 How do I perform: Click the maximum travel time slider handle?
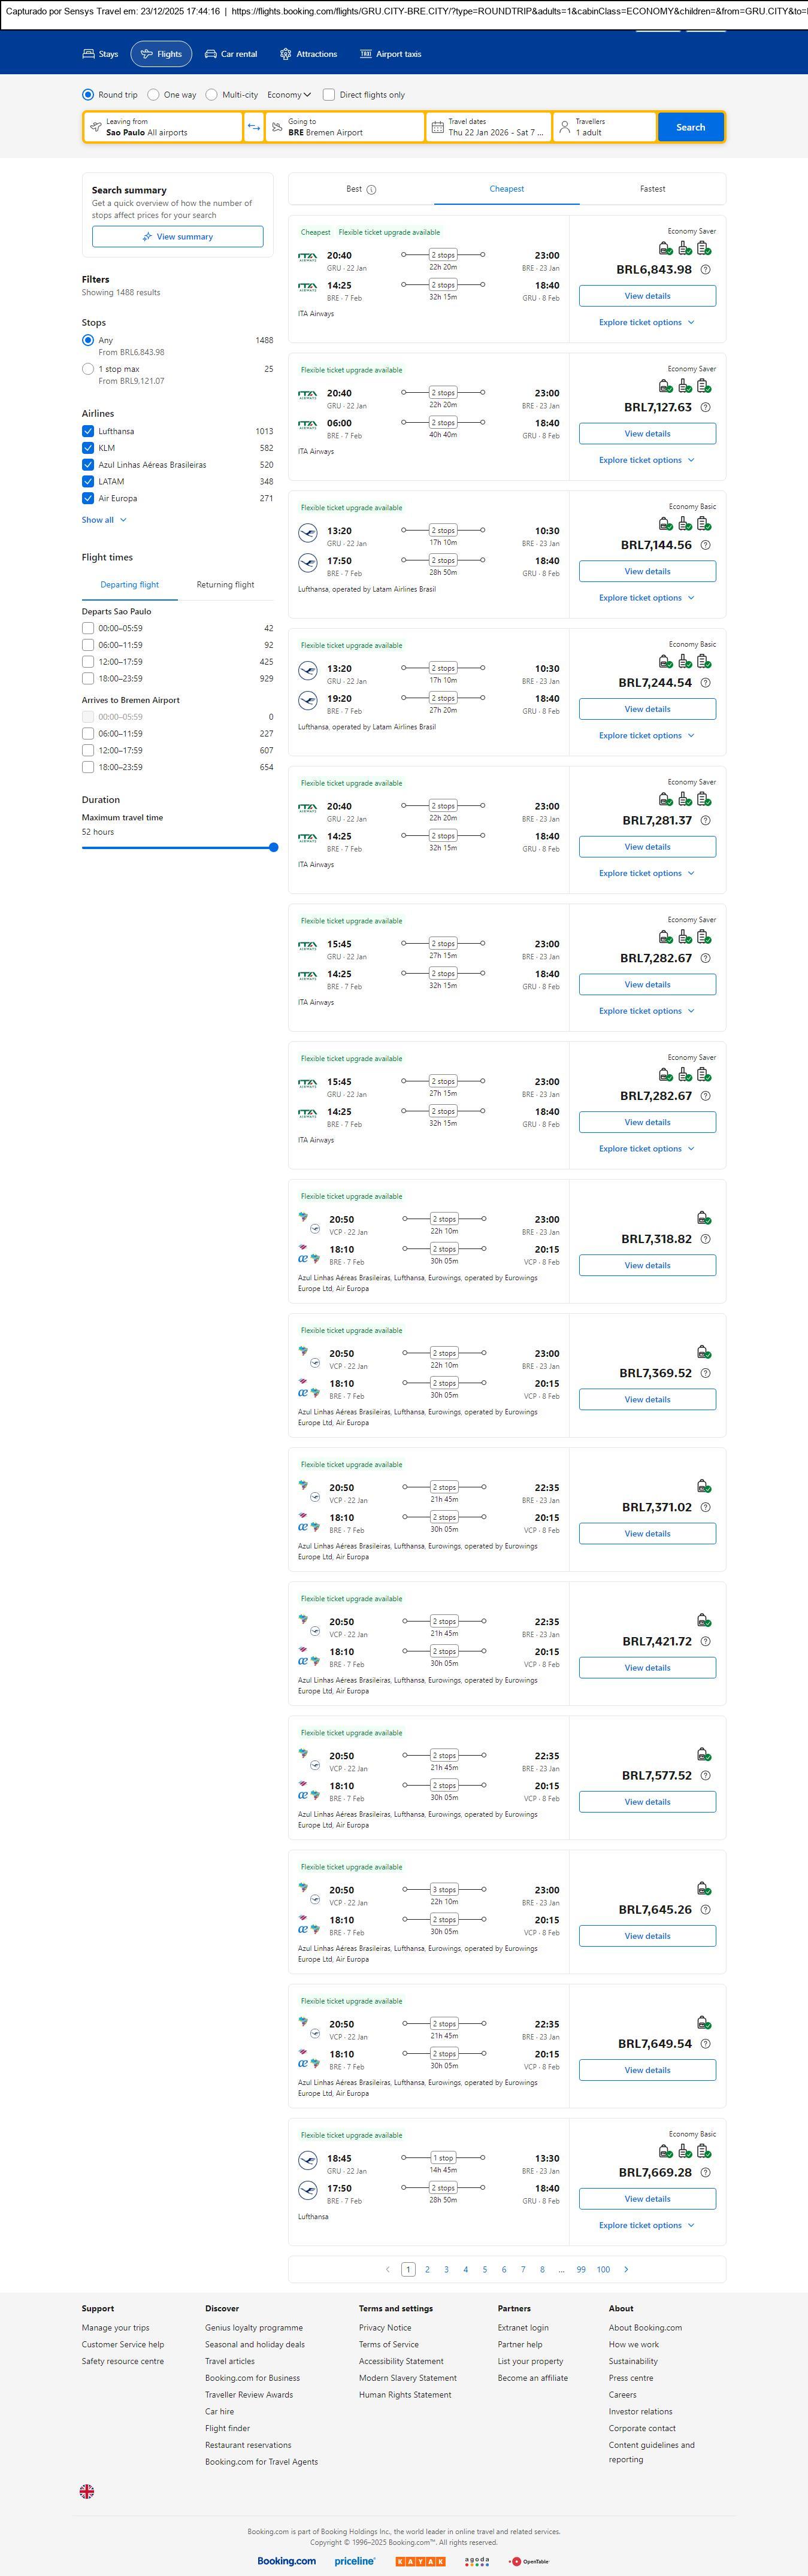(273, 847)
